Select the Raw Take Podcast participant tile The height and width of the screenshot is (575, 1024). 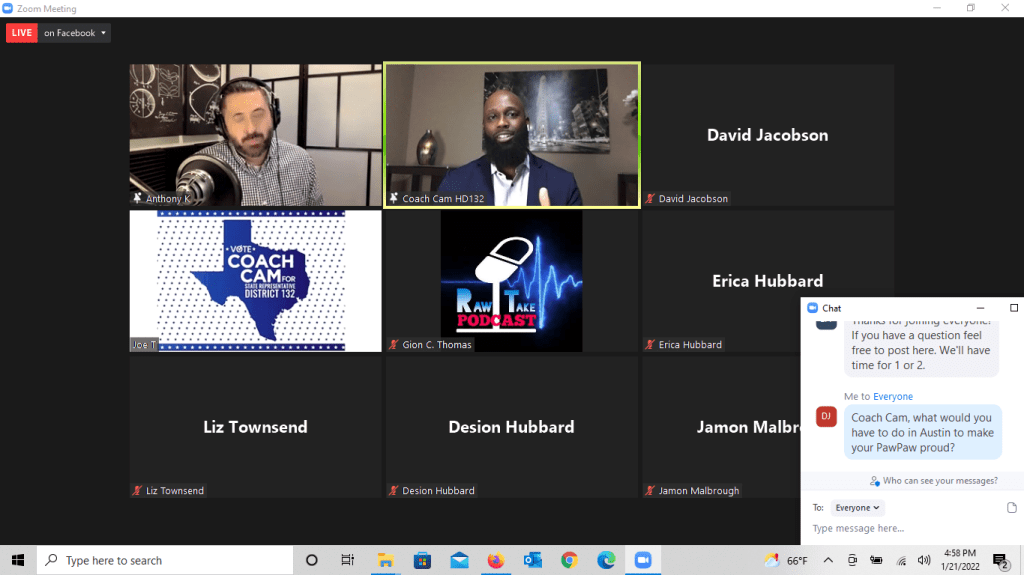tap(511, 280)
